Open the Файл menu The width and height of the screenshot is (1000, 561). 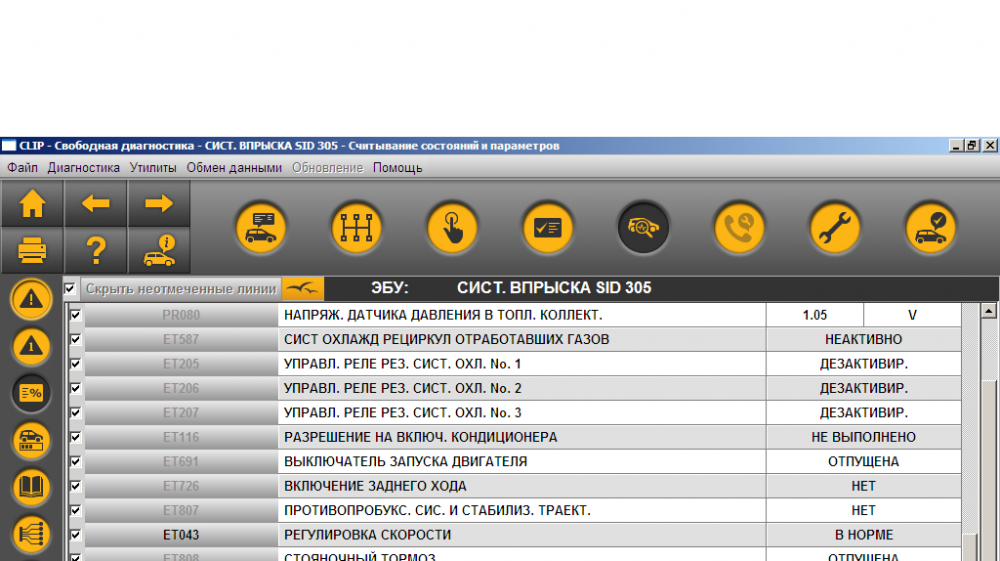(x=22, y=168)
